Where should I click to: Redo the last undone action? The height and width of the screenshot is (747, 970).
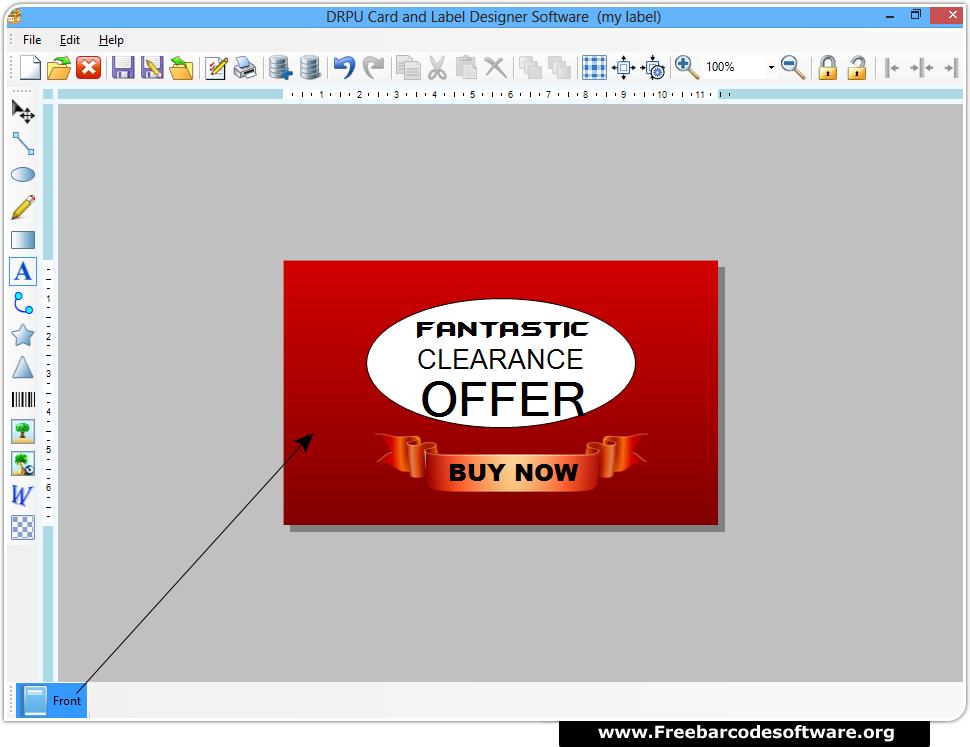(x=374, y=67)
